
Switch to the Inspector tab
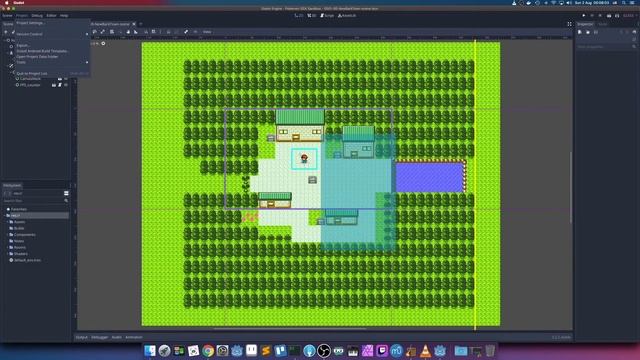585,24
